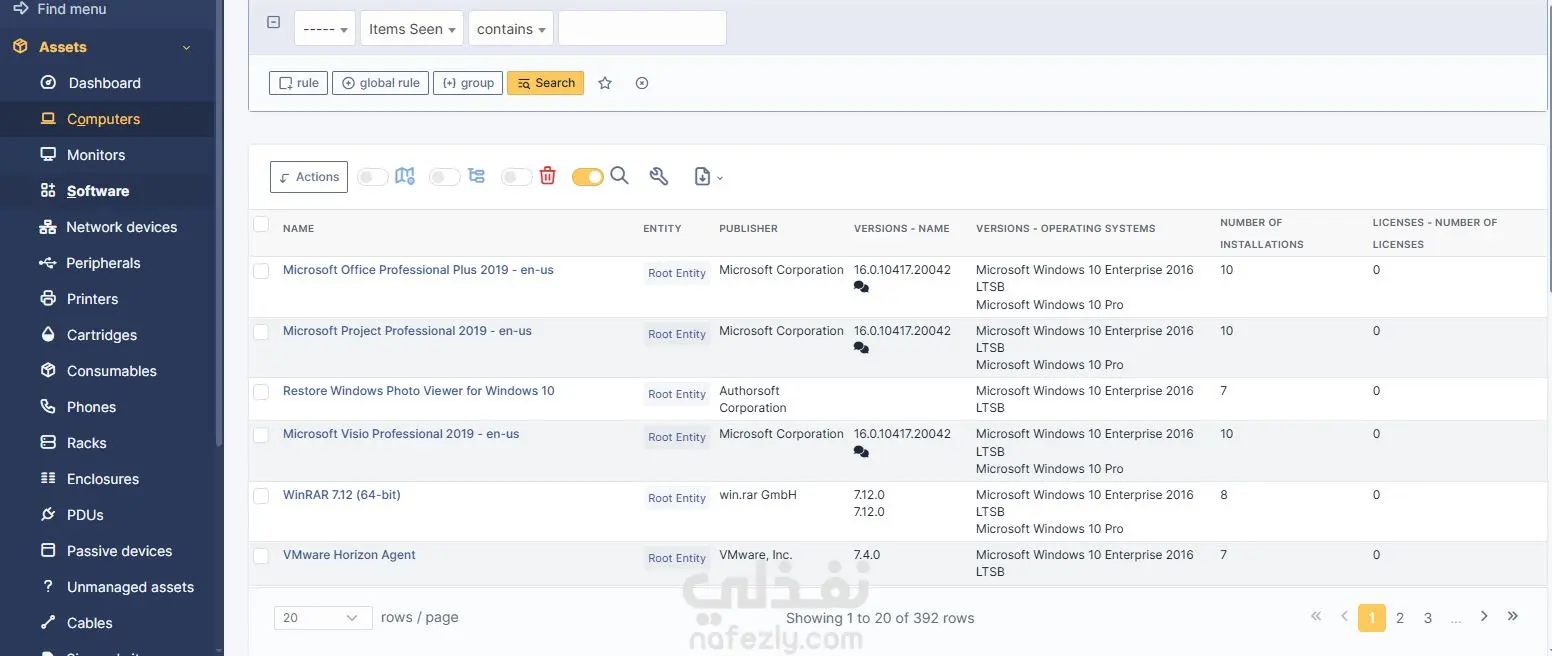Screen dimensions: 1552x656
Task: Click the yellow Search button
Action: pos(545,83)
